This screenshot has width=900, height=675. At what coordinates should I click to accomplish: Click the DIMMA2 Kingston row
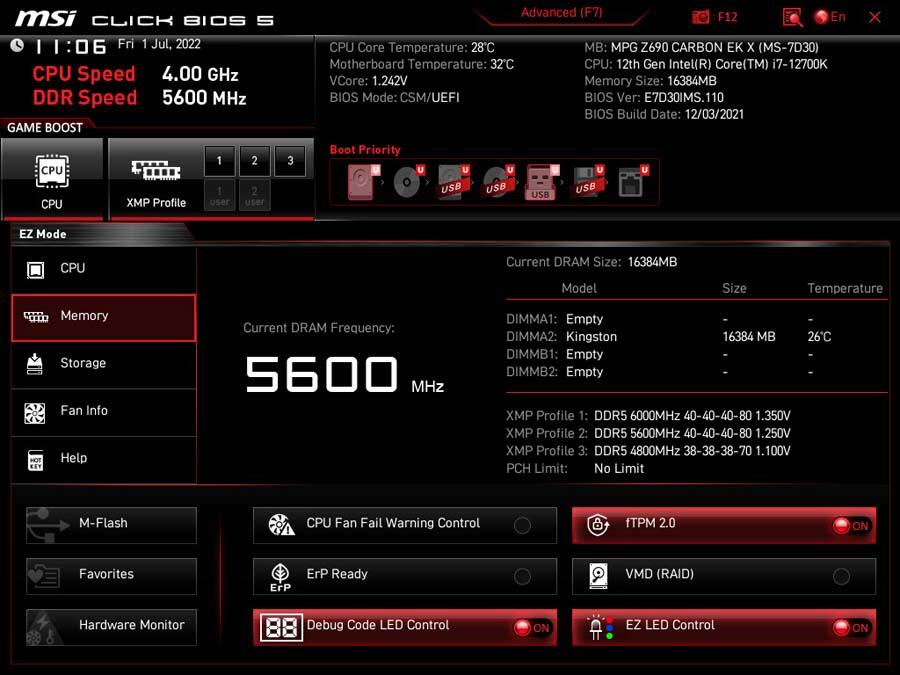[669, 337]
